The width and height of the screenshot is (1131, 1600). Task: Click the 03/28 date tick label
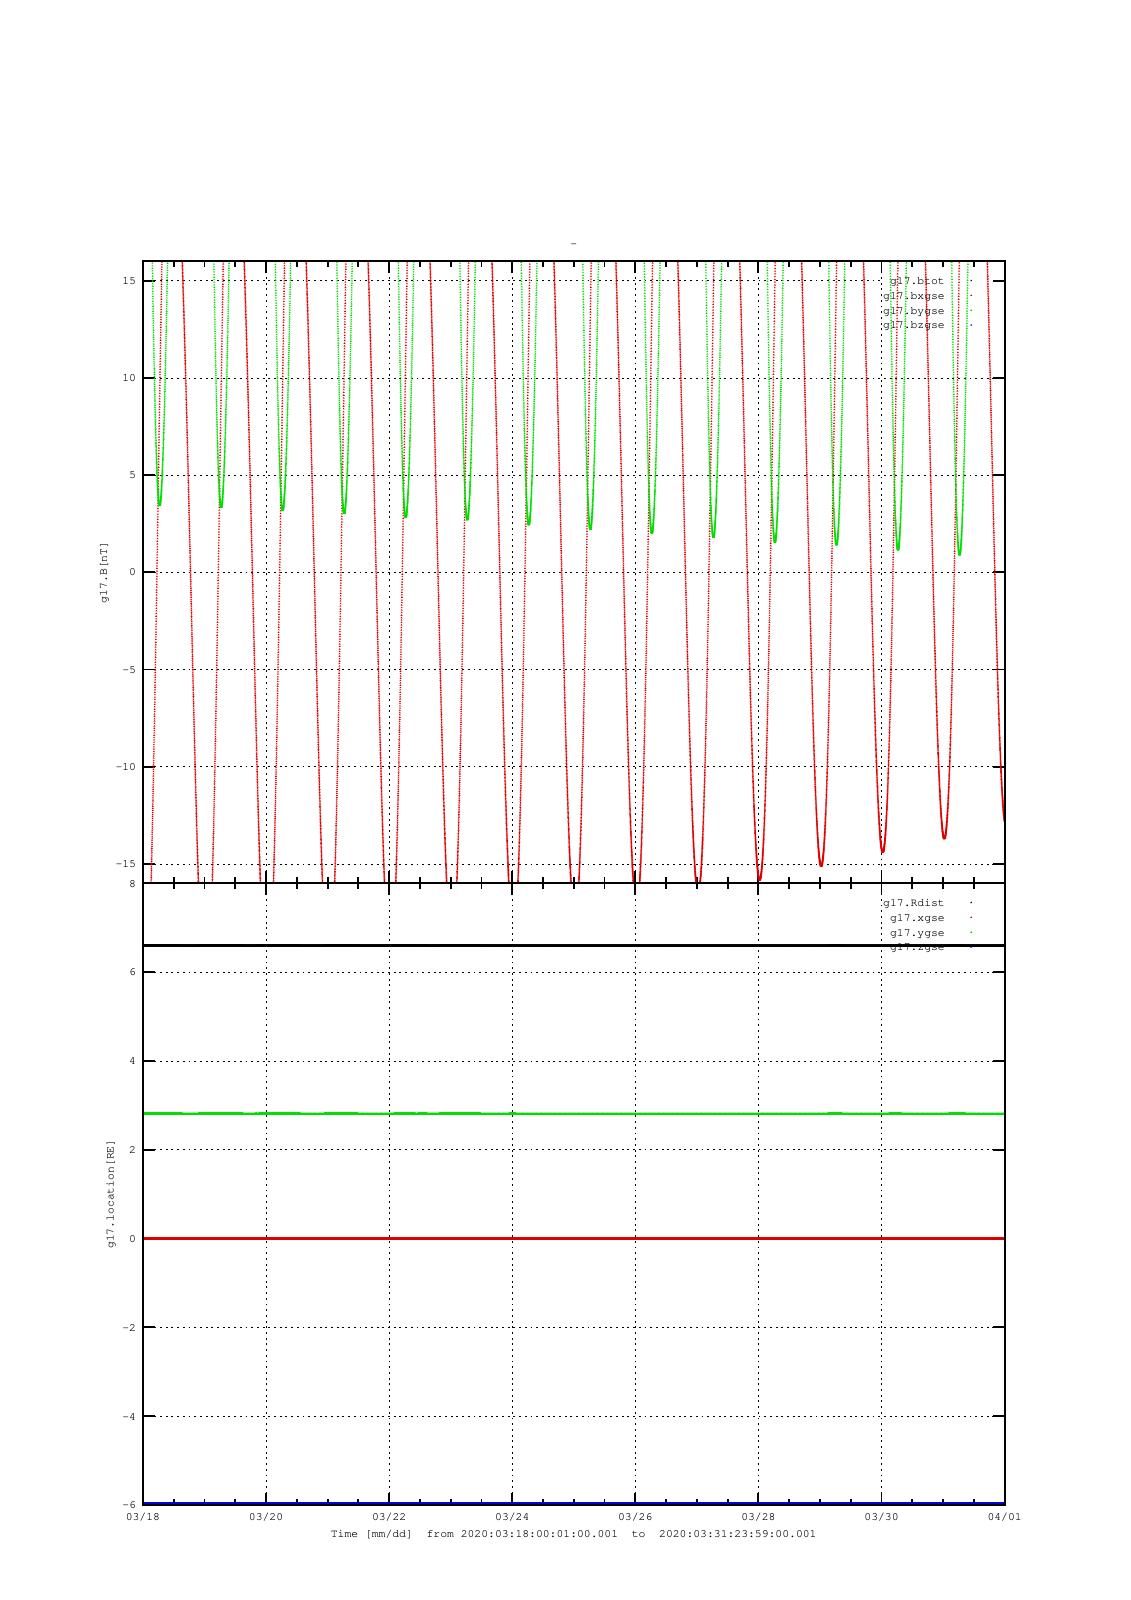click(758, 1517)
